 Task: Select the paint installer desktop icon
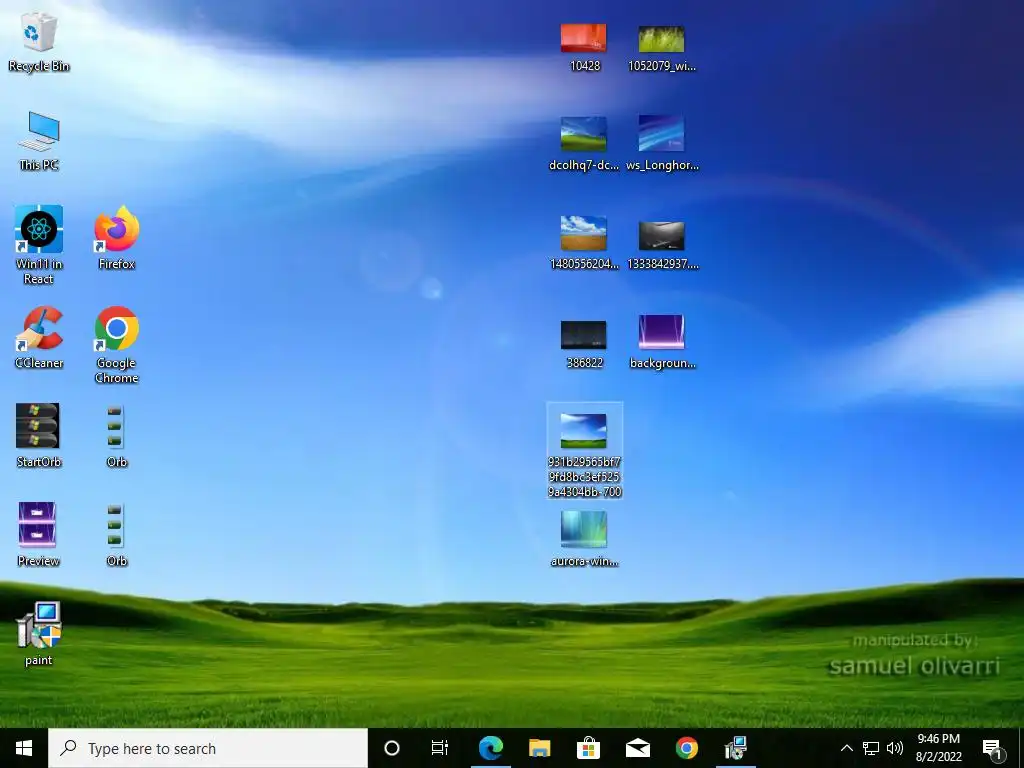[x=39, y=634]
